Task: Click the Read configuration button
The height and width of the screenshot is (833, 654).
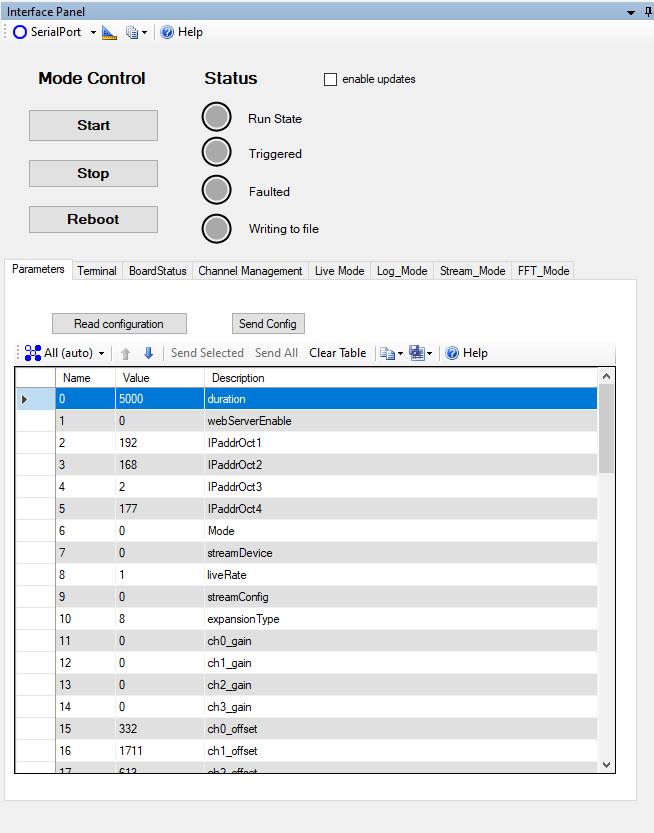Action: (x=119, y=324)
